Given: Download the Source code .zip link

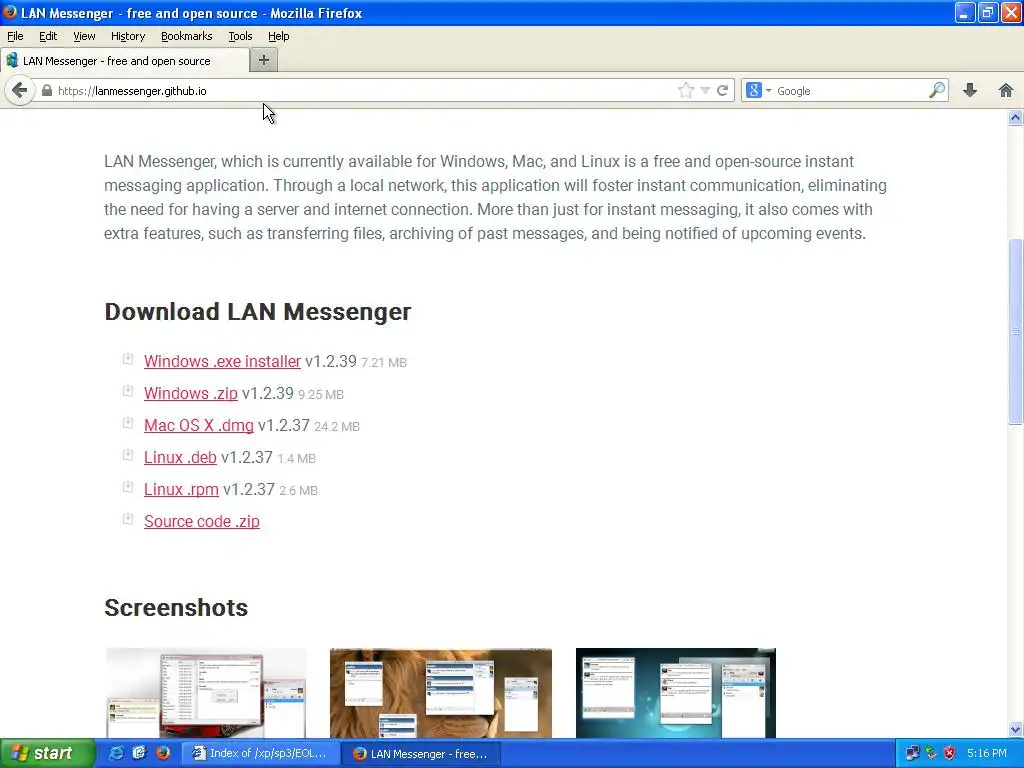Looking at the screenshot, I should (x=202, y=521).
